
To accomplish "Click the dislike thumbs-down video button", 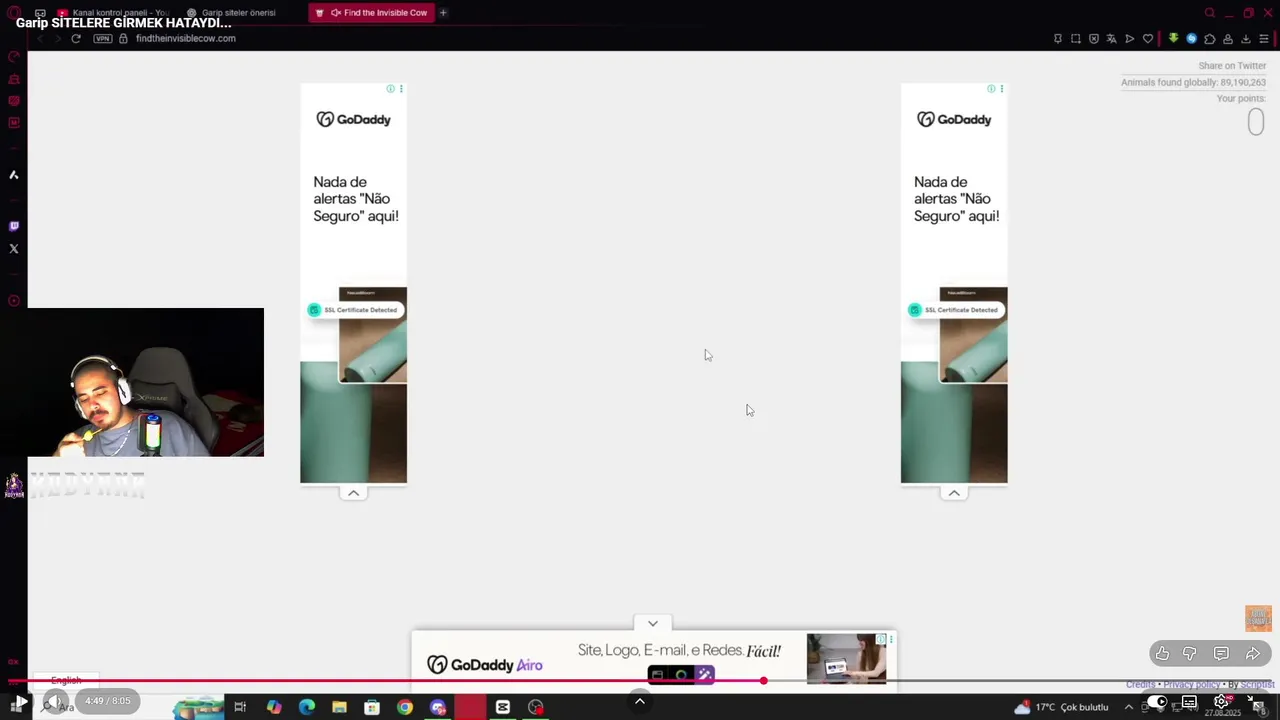I will tap(1190, 654).
